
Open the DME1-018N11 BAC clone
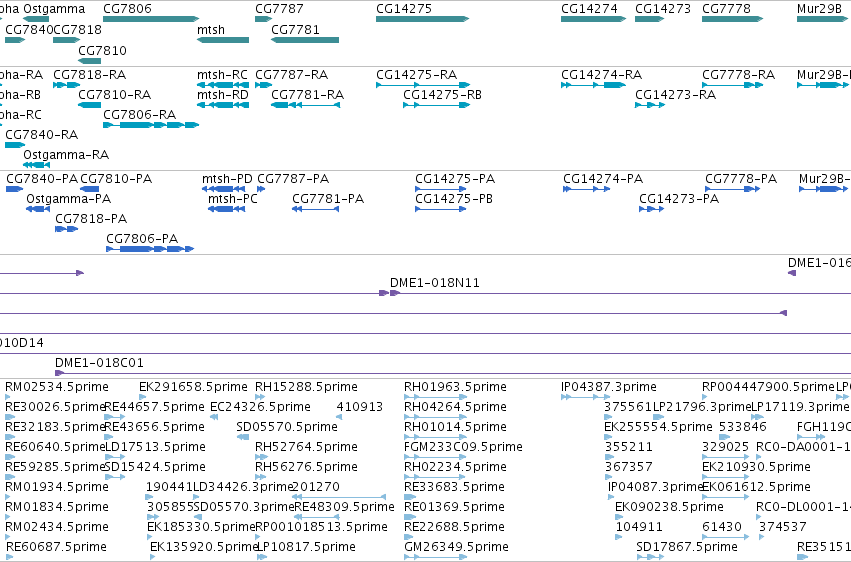(x=620, y=293)
